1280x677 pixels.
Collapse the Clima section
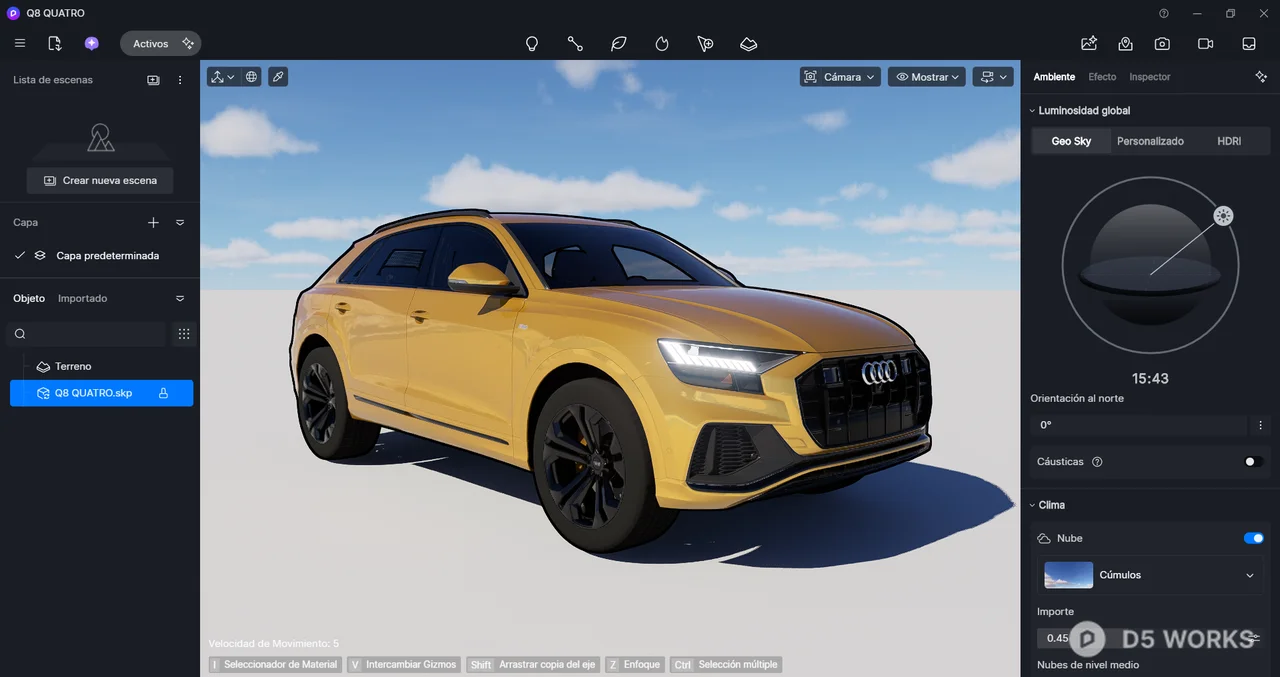tap(1046, 505)
